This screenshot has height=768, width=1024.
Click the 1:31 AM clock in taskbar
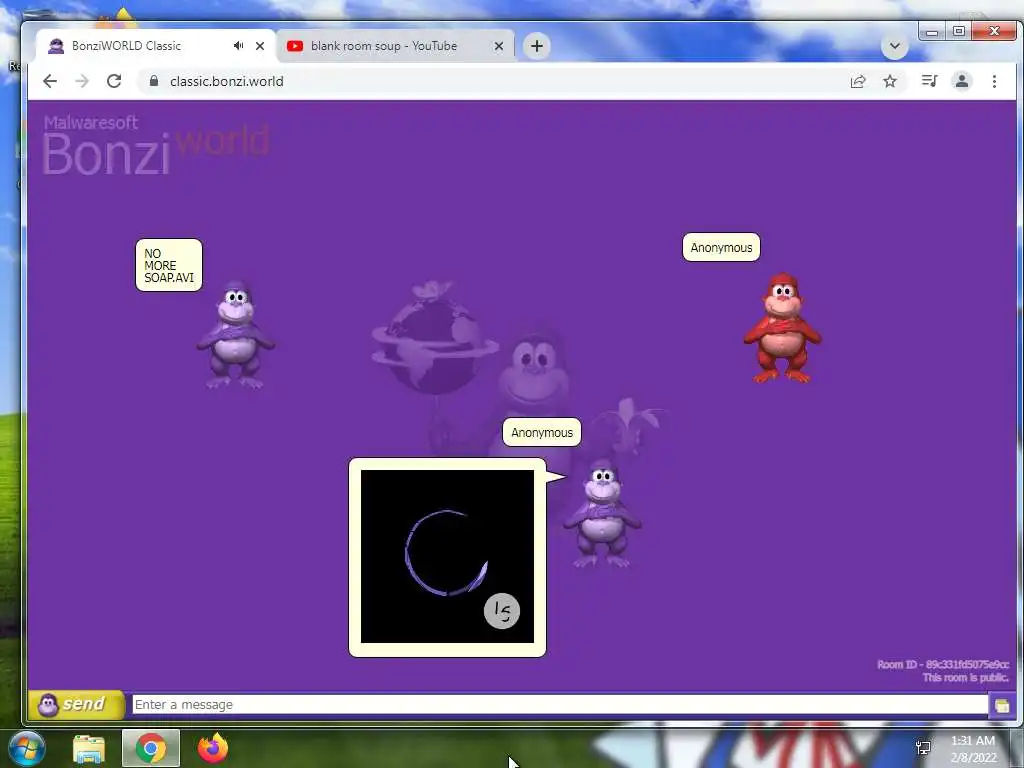972,741
